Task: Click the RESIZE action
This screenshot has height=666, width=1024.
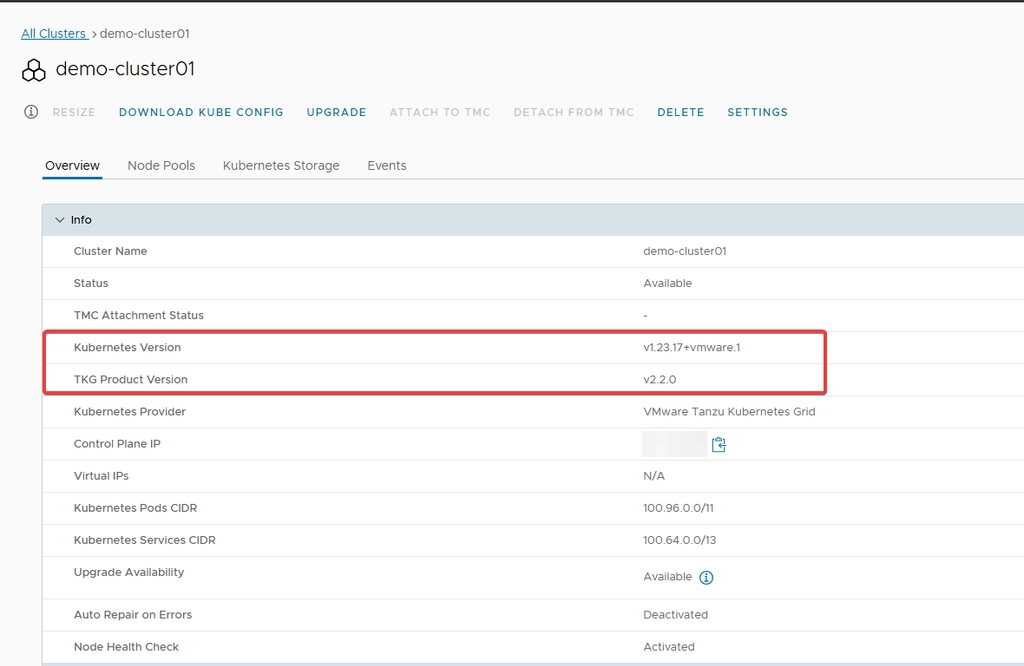Action: point(74,112)
